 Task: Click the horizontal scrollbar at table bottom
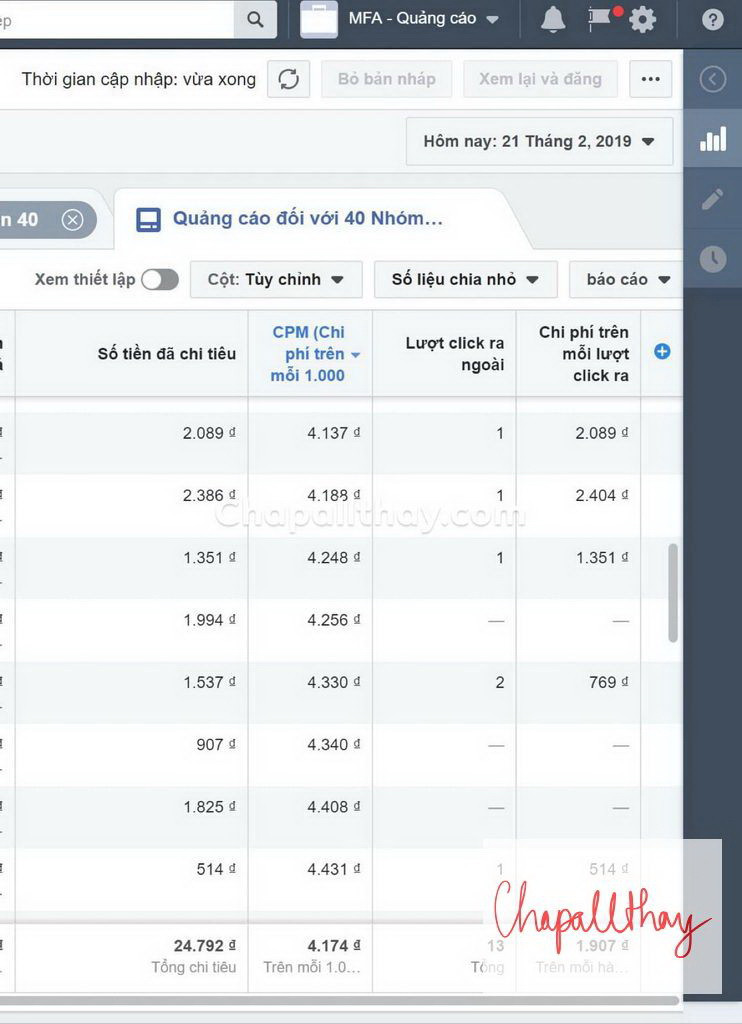pos(340,1000)
